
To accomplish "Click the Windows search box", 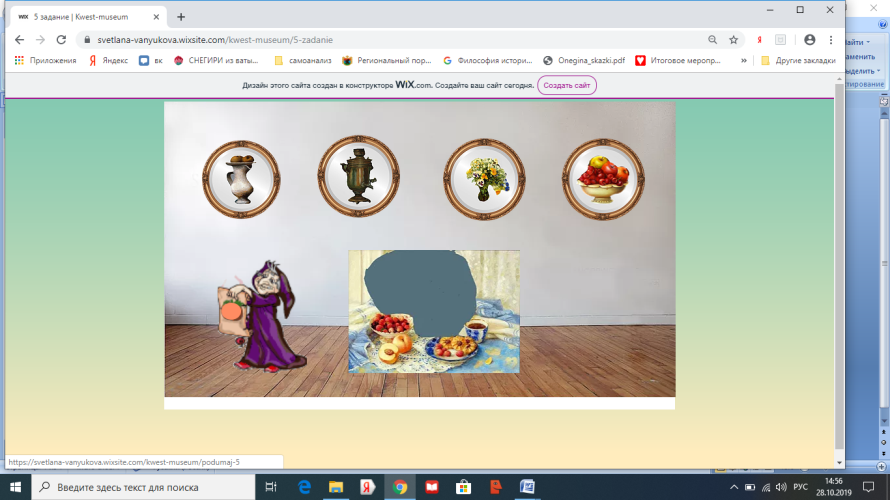I will point(143,487).
